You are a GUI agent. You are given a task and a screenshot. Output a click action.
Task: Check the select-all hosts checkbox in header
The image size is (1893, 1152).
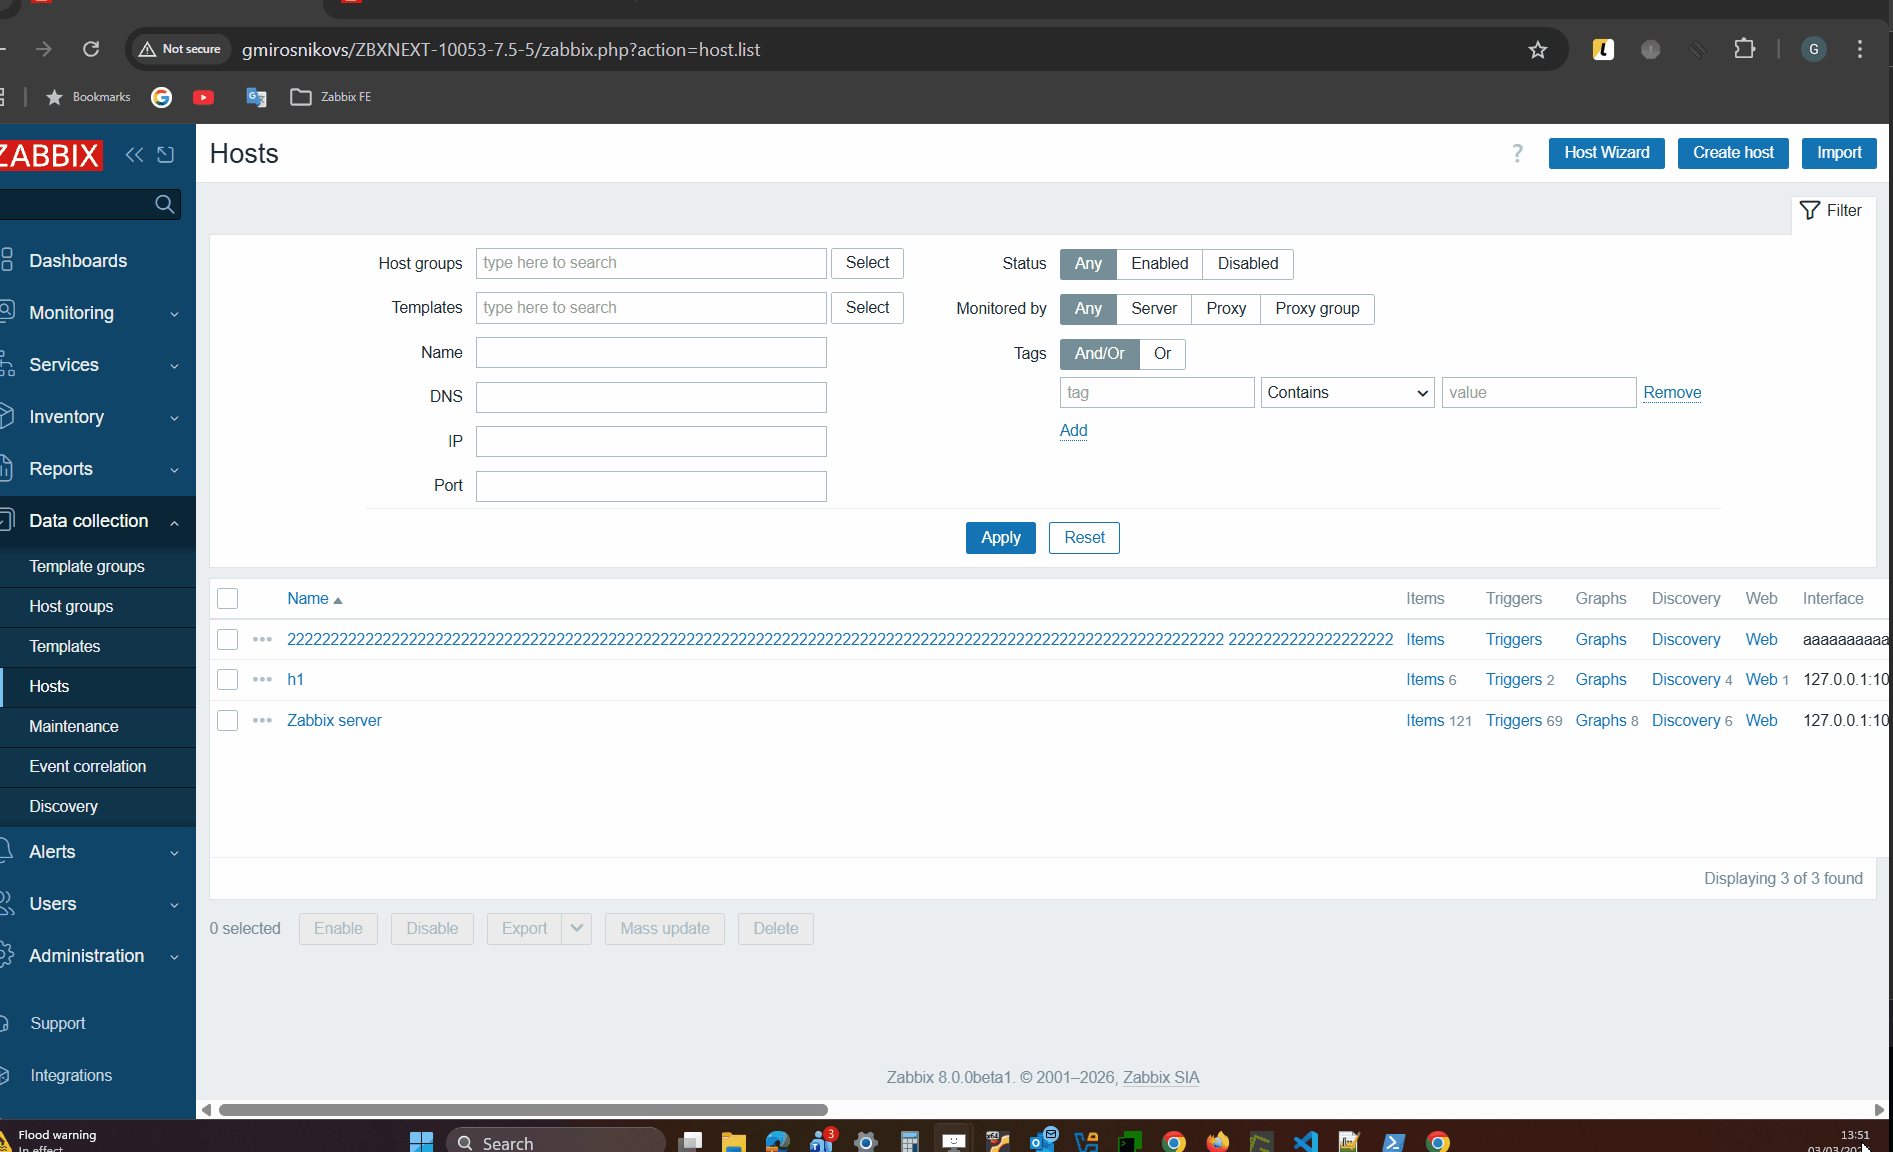point(228,599)
